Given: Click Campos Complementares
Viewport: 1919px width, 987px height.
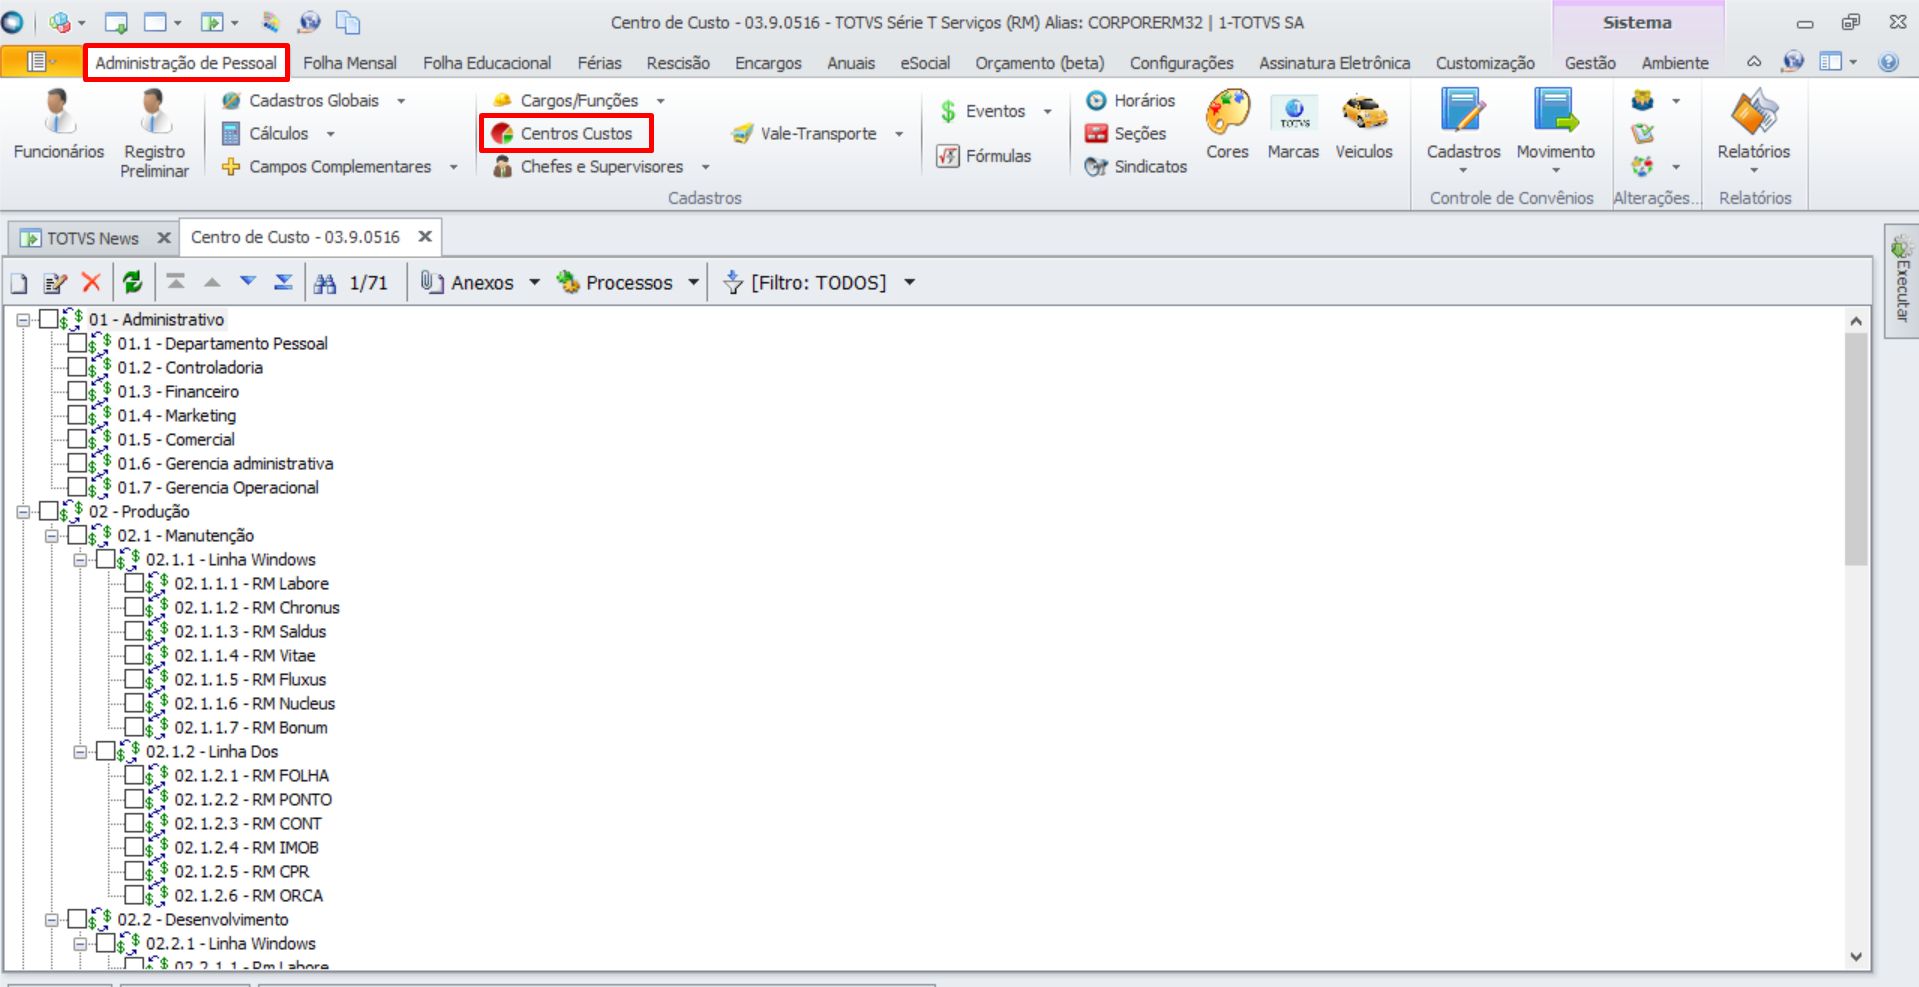Looking at the screenshot, I should click(x=327, y=166).
